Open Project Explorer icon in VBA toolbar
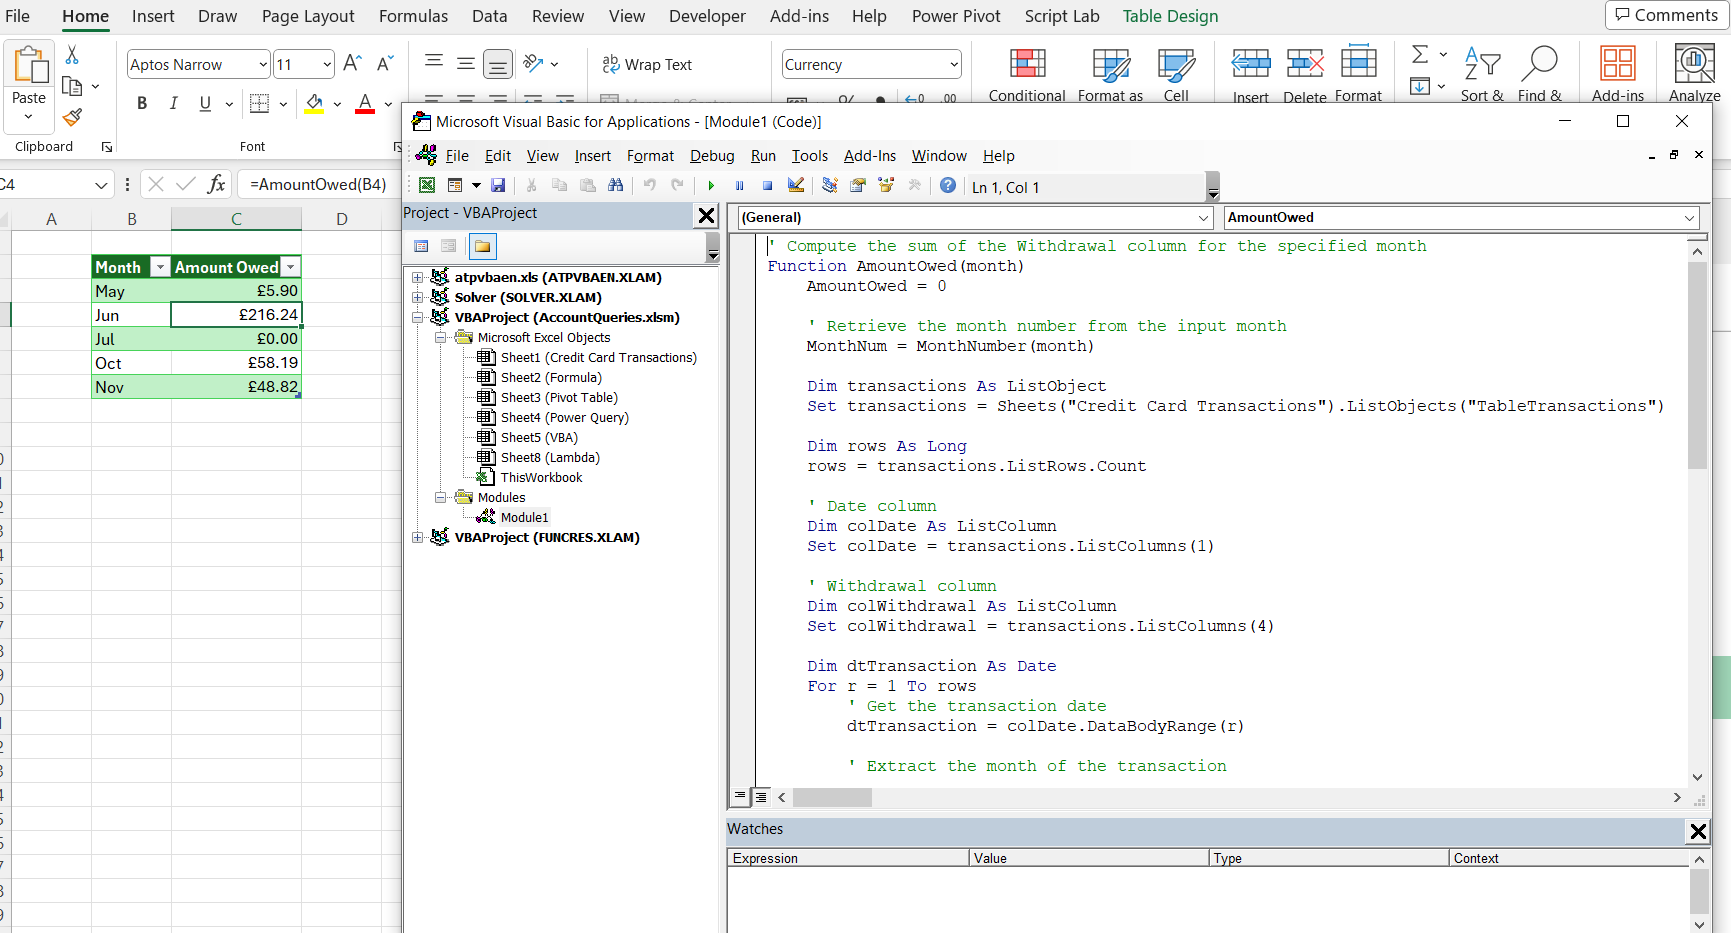Viewport: 1731px width, 933px height. coord(830,186)
